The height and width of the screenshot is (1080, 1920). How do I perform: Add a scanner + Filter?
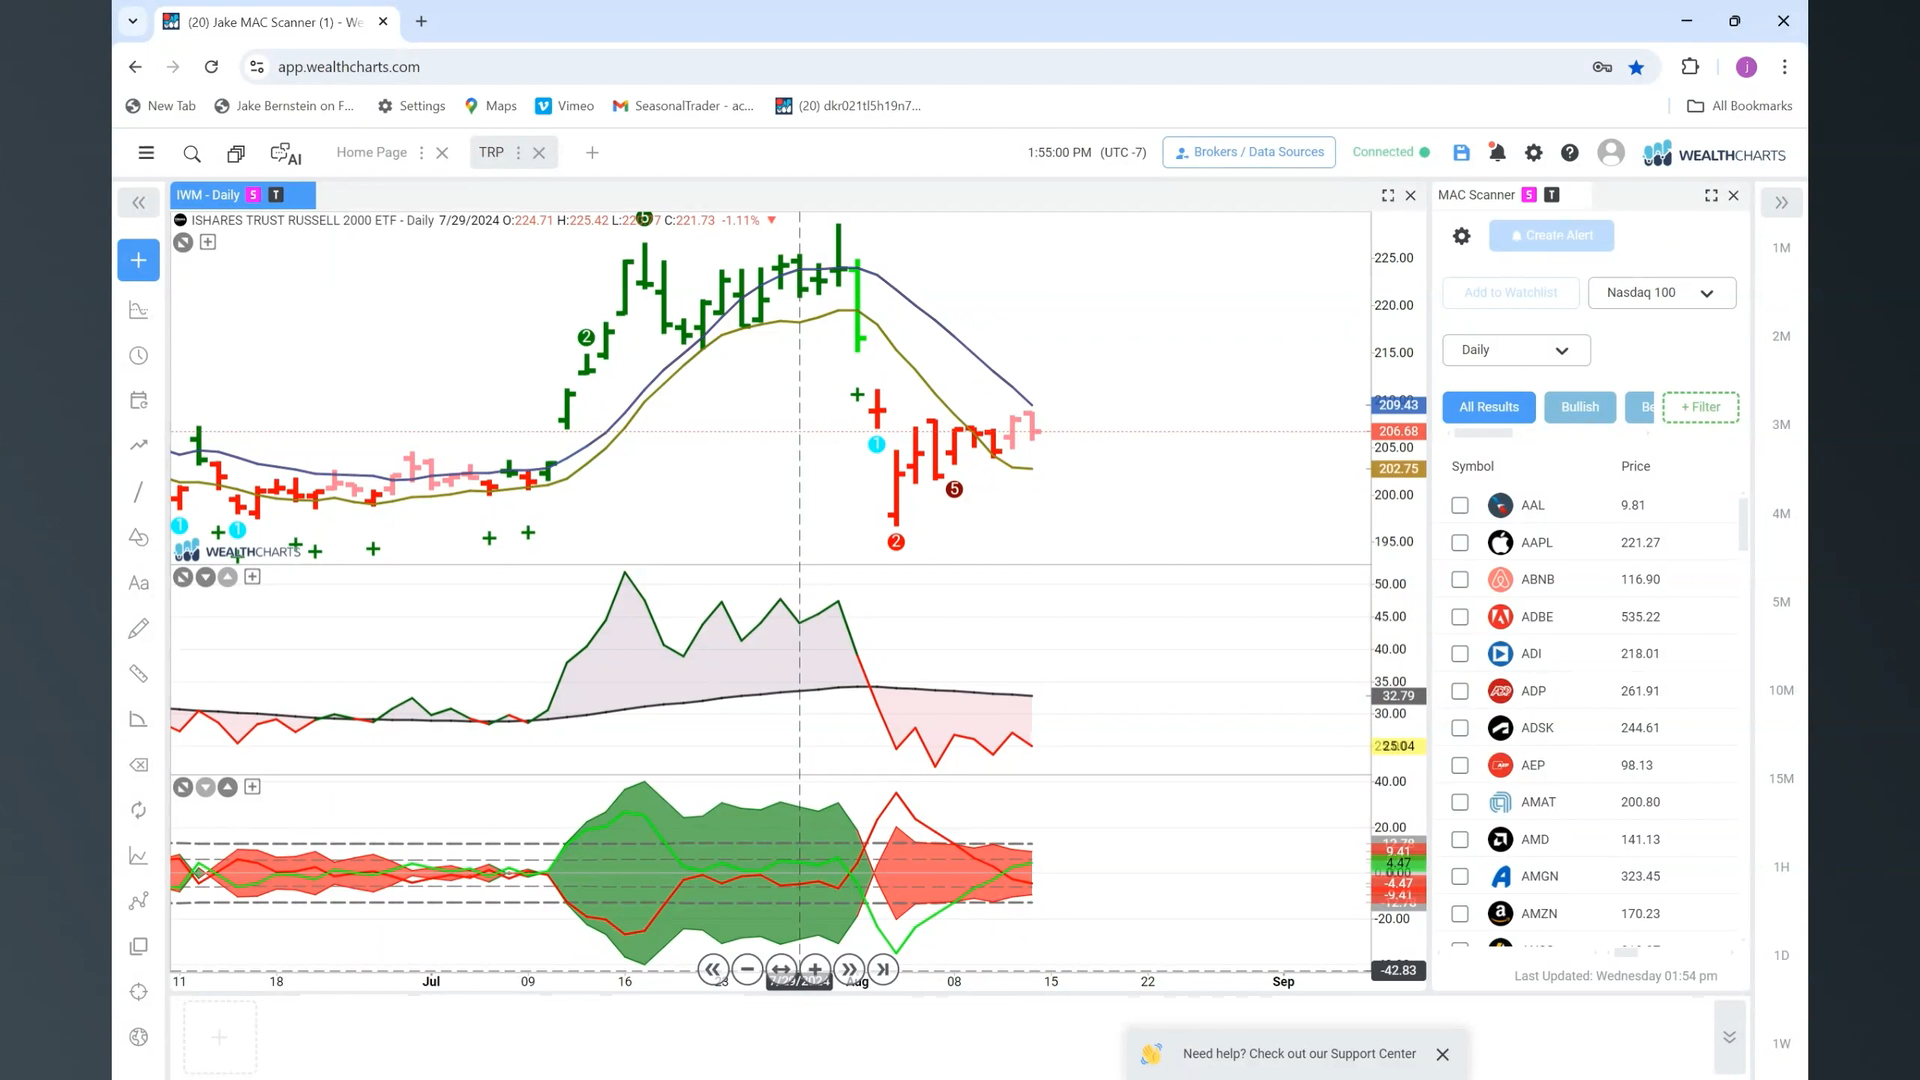coord(1700,407)
